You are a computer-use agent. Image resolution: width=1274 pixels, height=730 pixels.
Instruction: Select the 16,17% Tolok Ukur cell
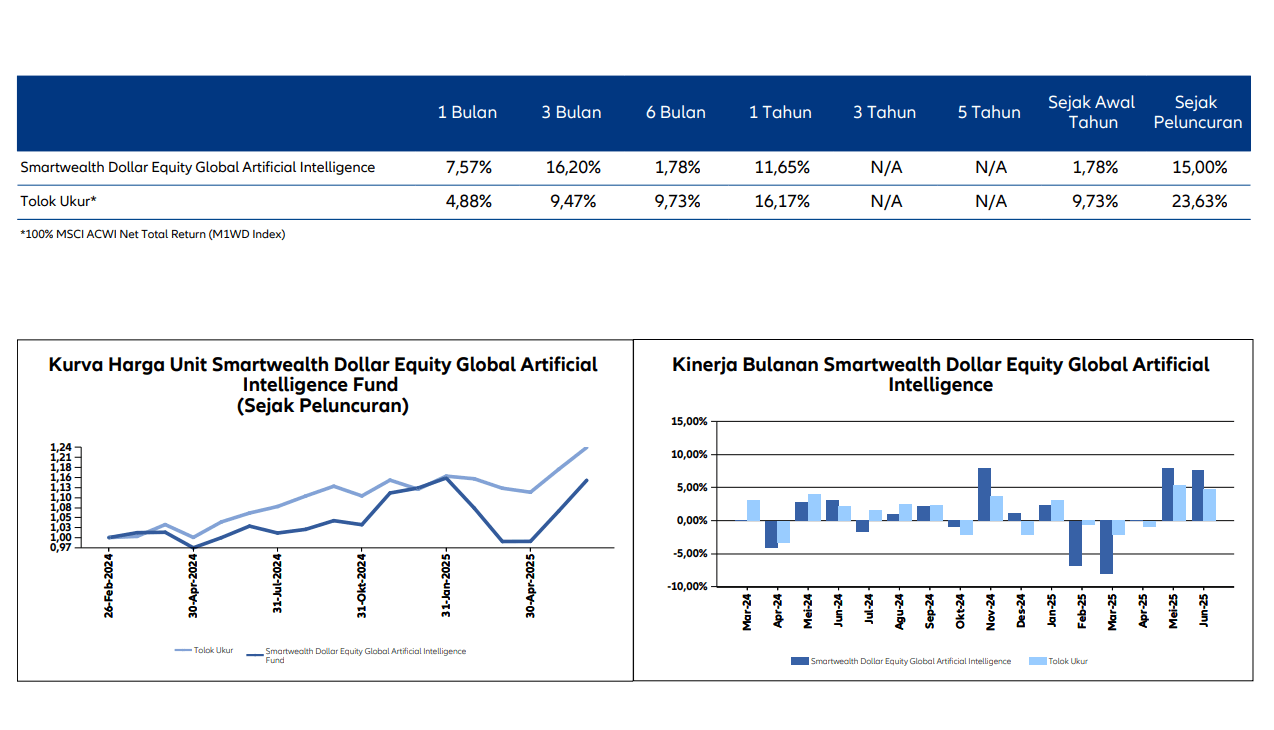(781, 202)
